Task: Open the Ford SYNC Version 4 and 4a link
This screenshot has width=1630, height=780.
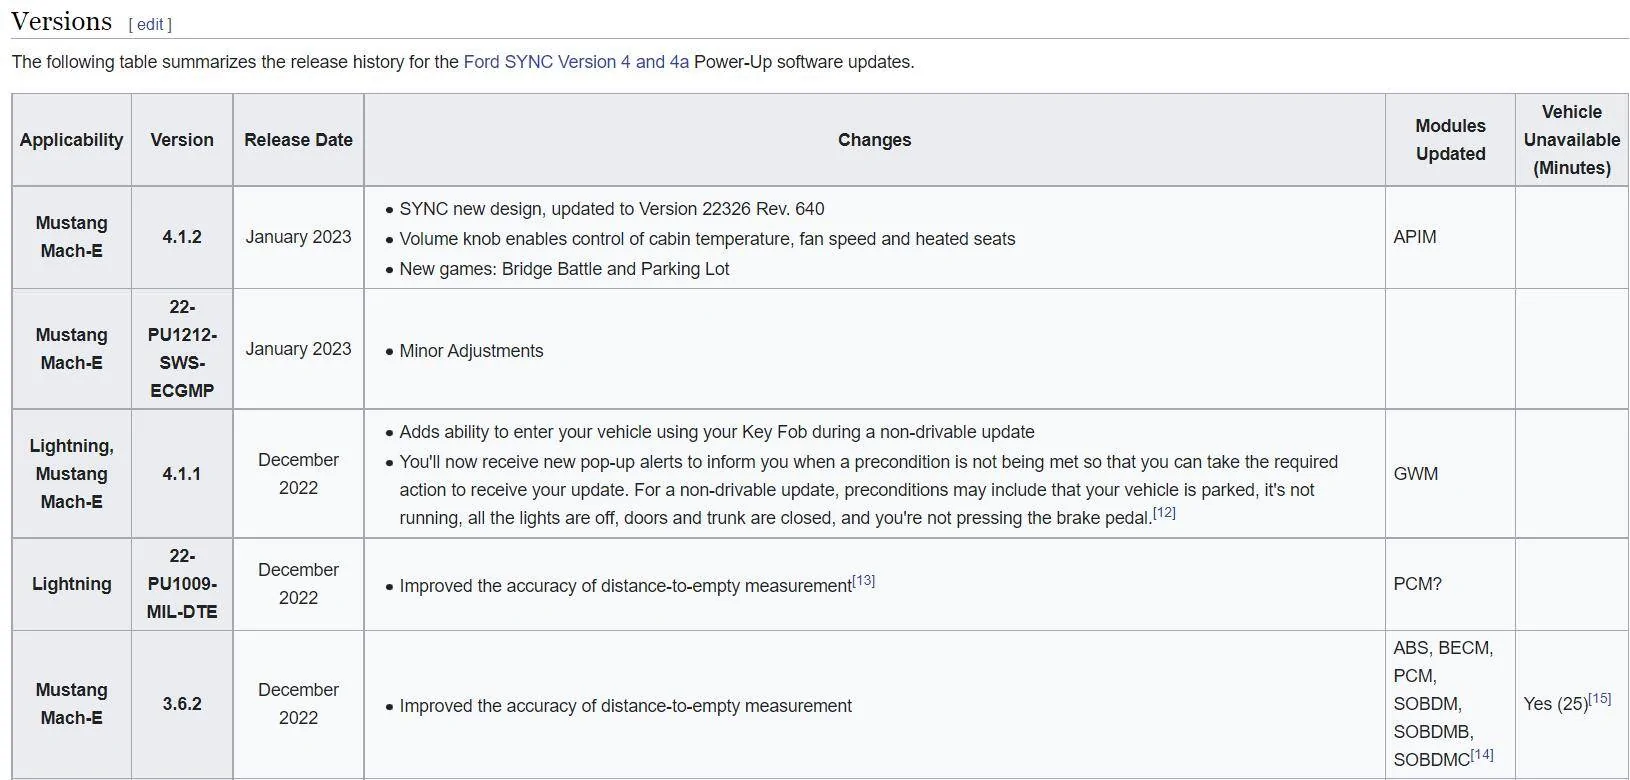Action: pos(576,62)
